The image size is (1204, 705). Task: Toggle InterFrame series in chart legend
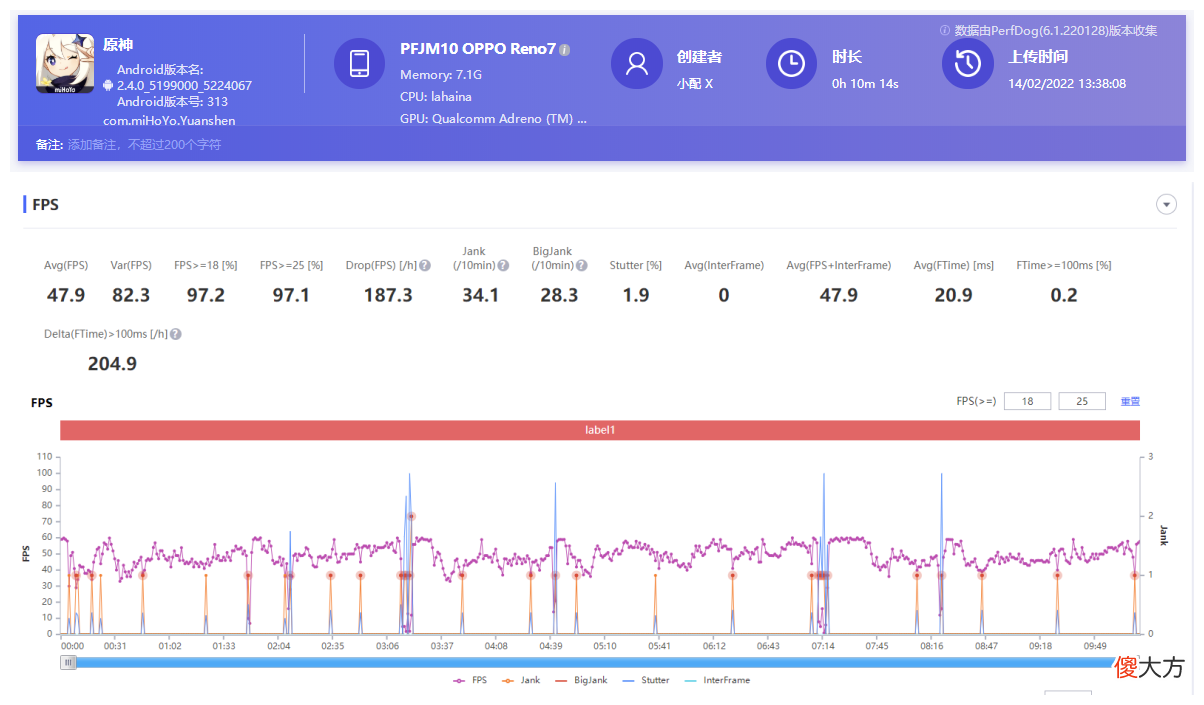click(x=715, y=680)
